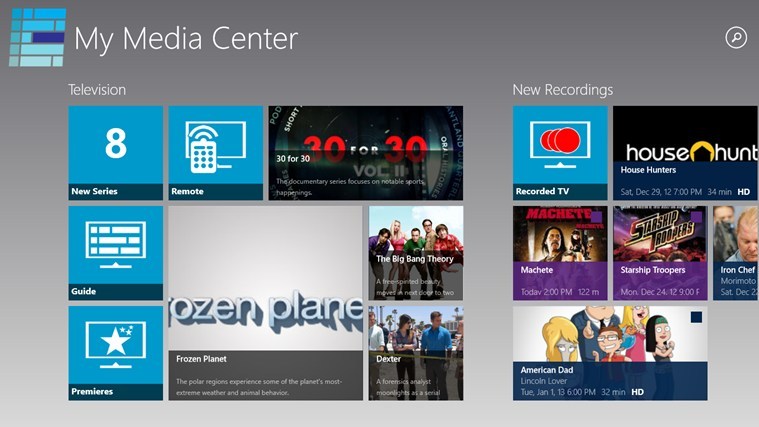
Task: Open the New Series tile
Action: click(115, 153)
